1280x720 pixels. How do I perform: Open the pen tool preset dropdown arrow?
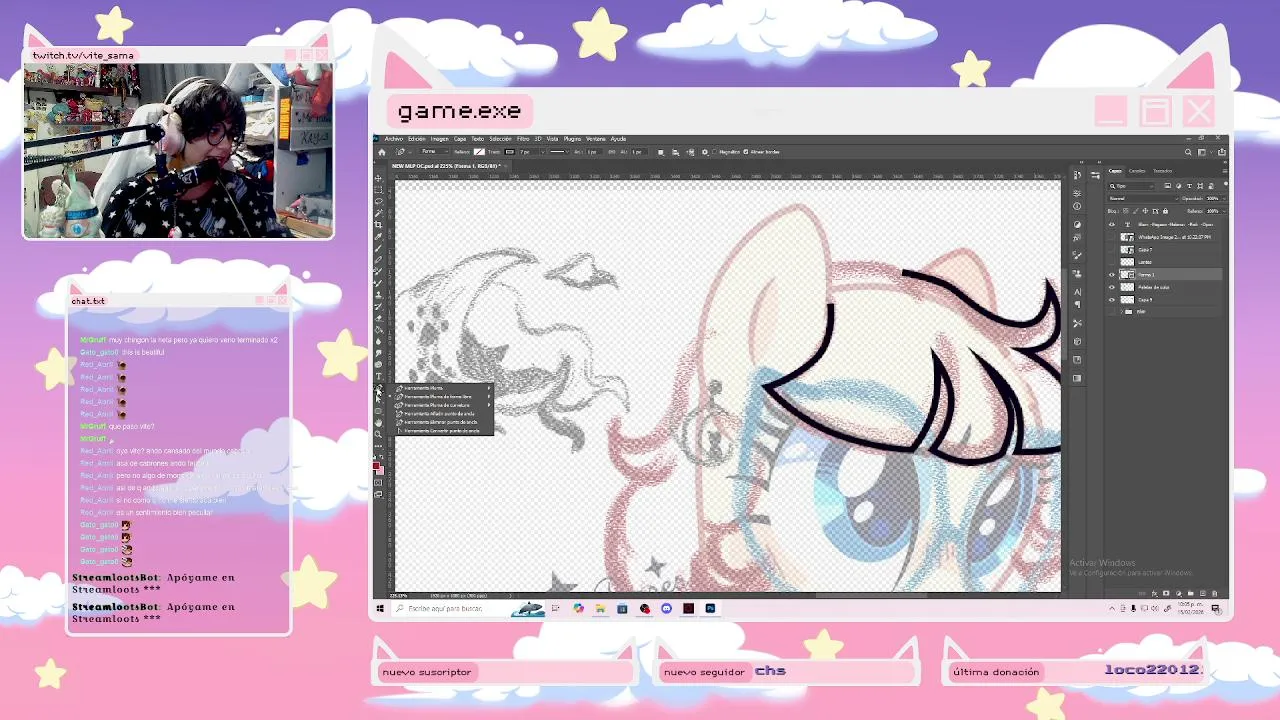click(410, 152)
